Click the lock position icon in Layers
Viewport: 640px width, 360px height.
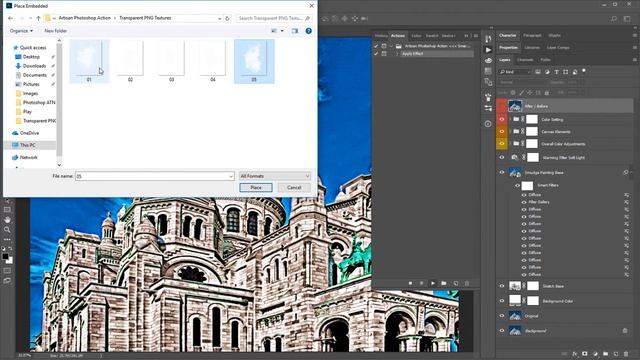(530, 93)
